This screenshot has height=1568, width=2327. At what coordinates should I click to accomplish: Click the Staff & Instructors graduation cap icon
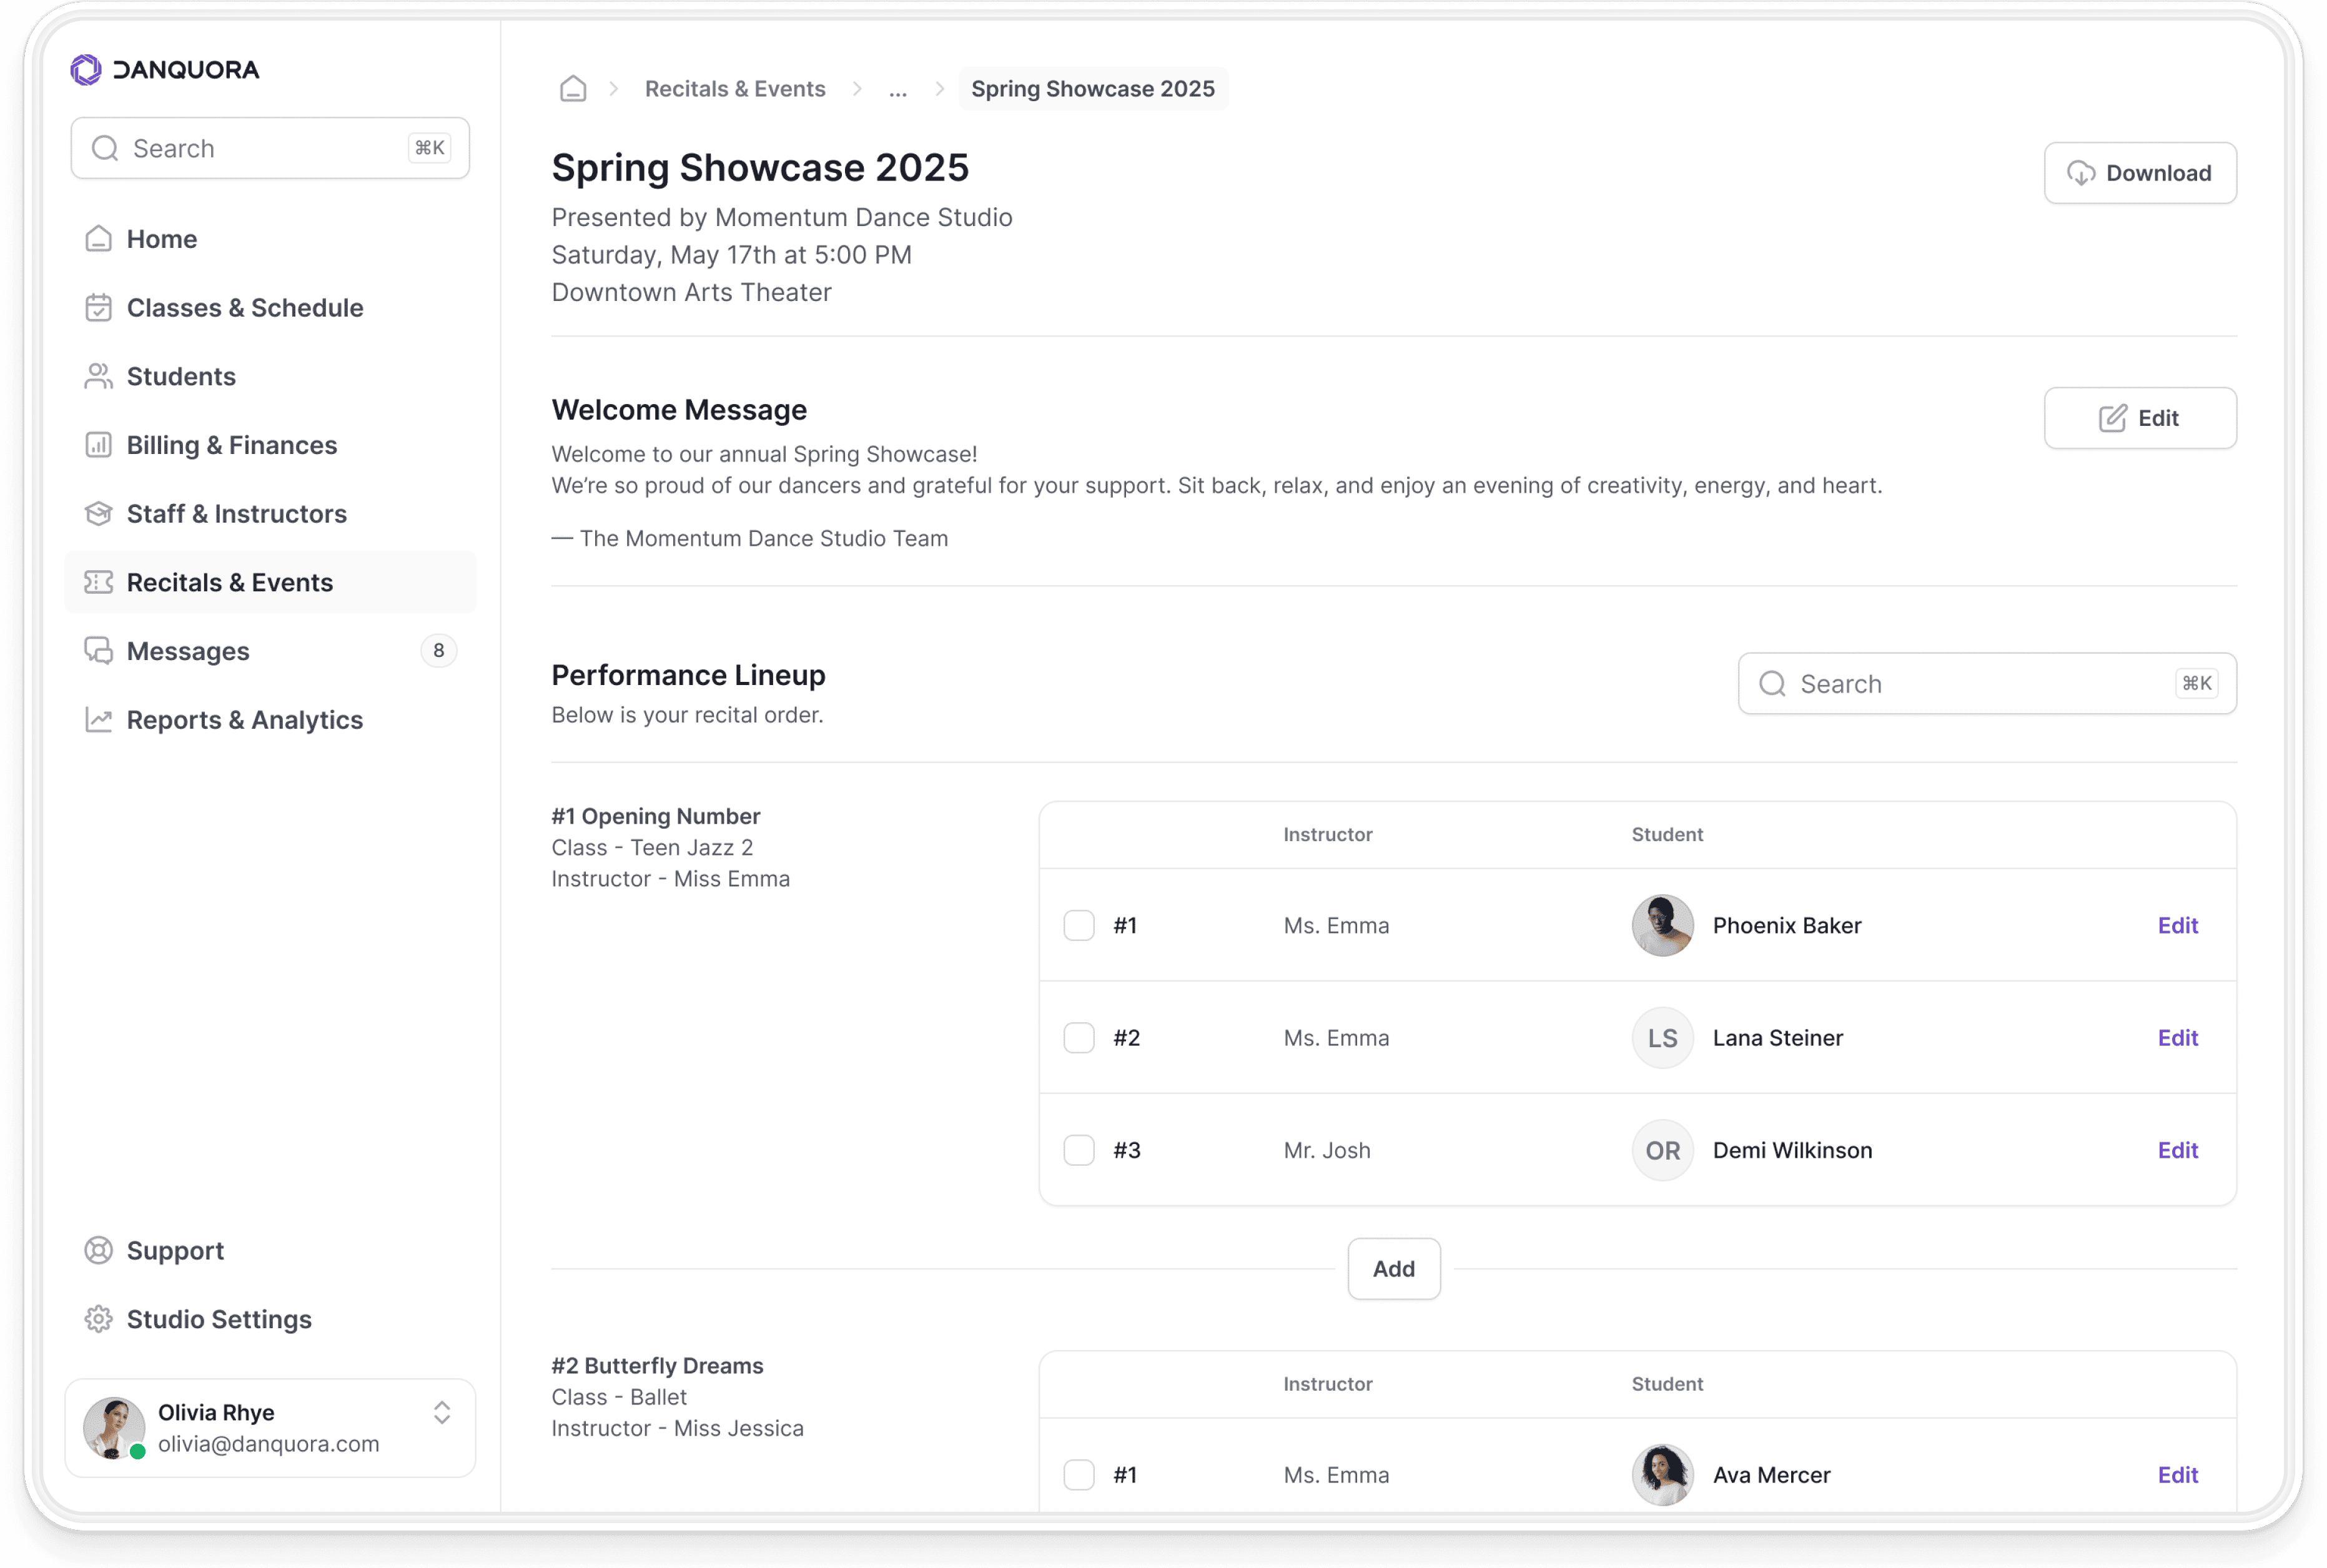pyautogui.click(x=98, y=514)
